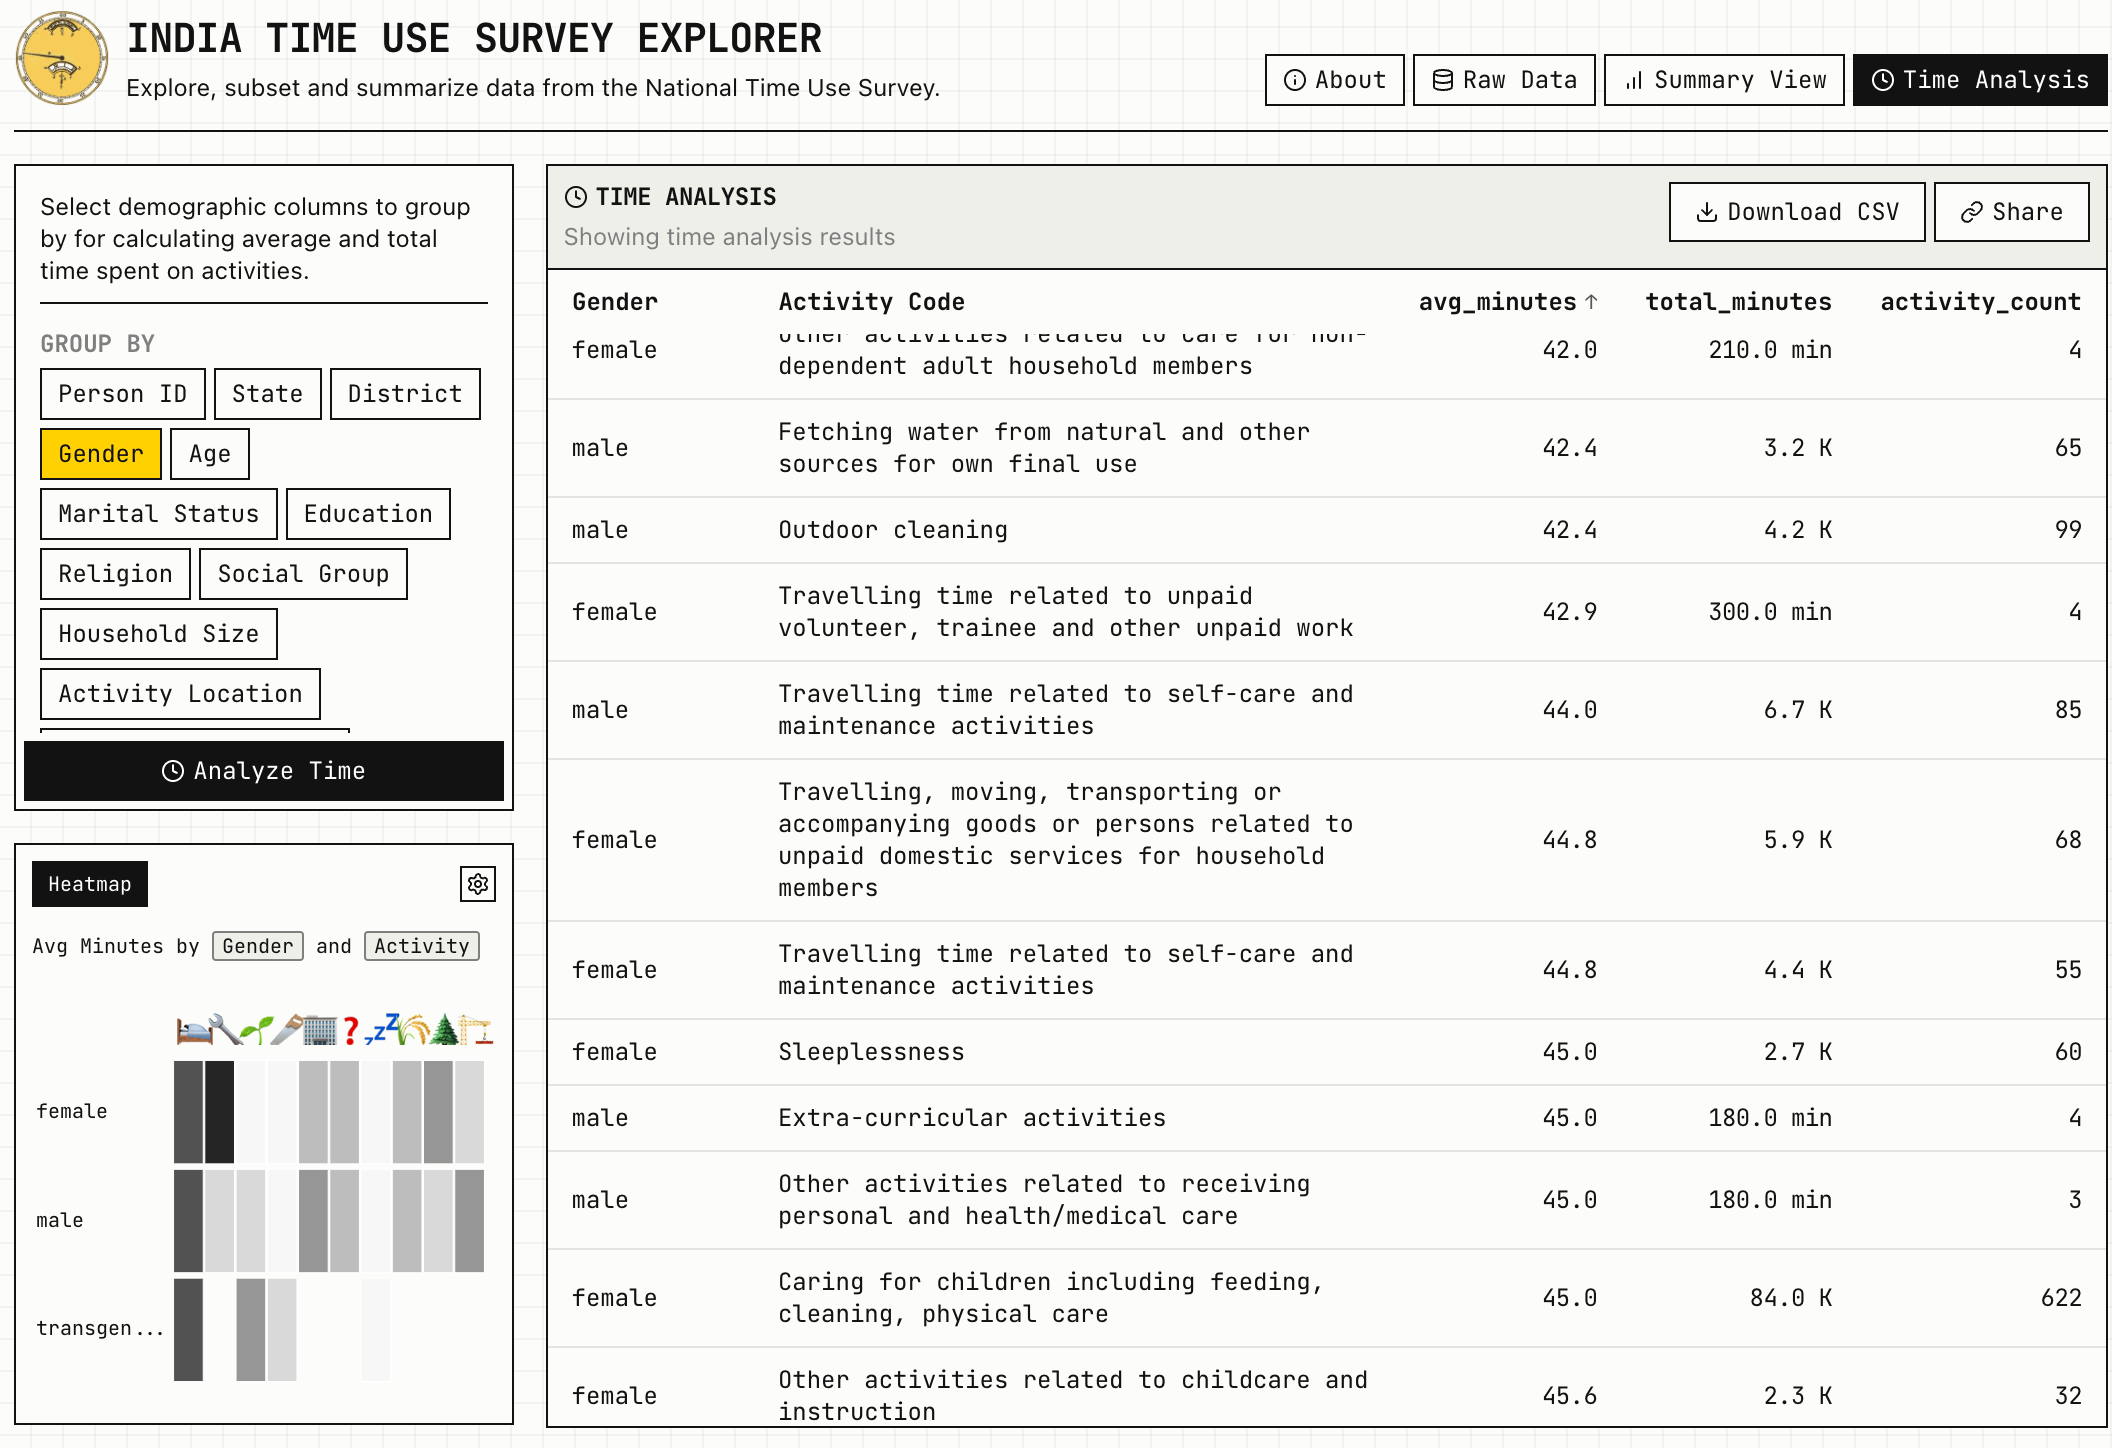Click the Gender chip in heatmap caption

[257, 946]
